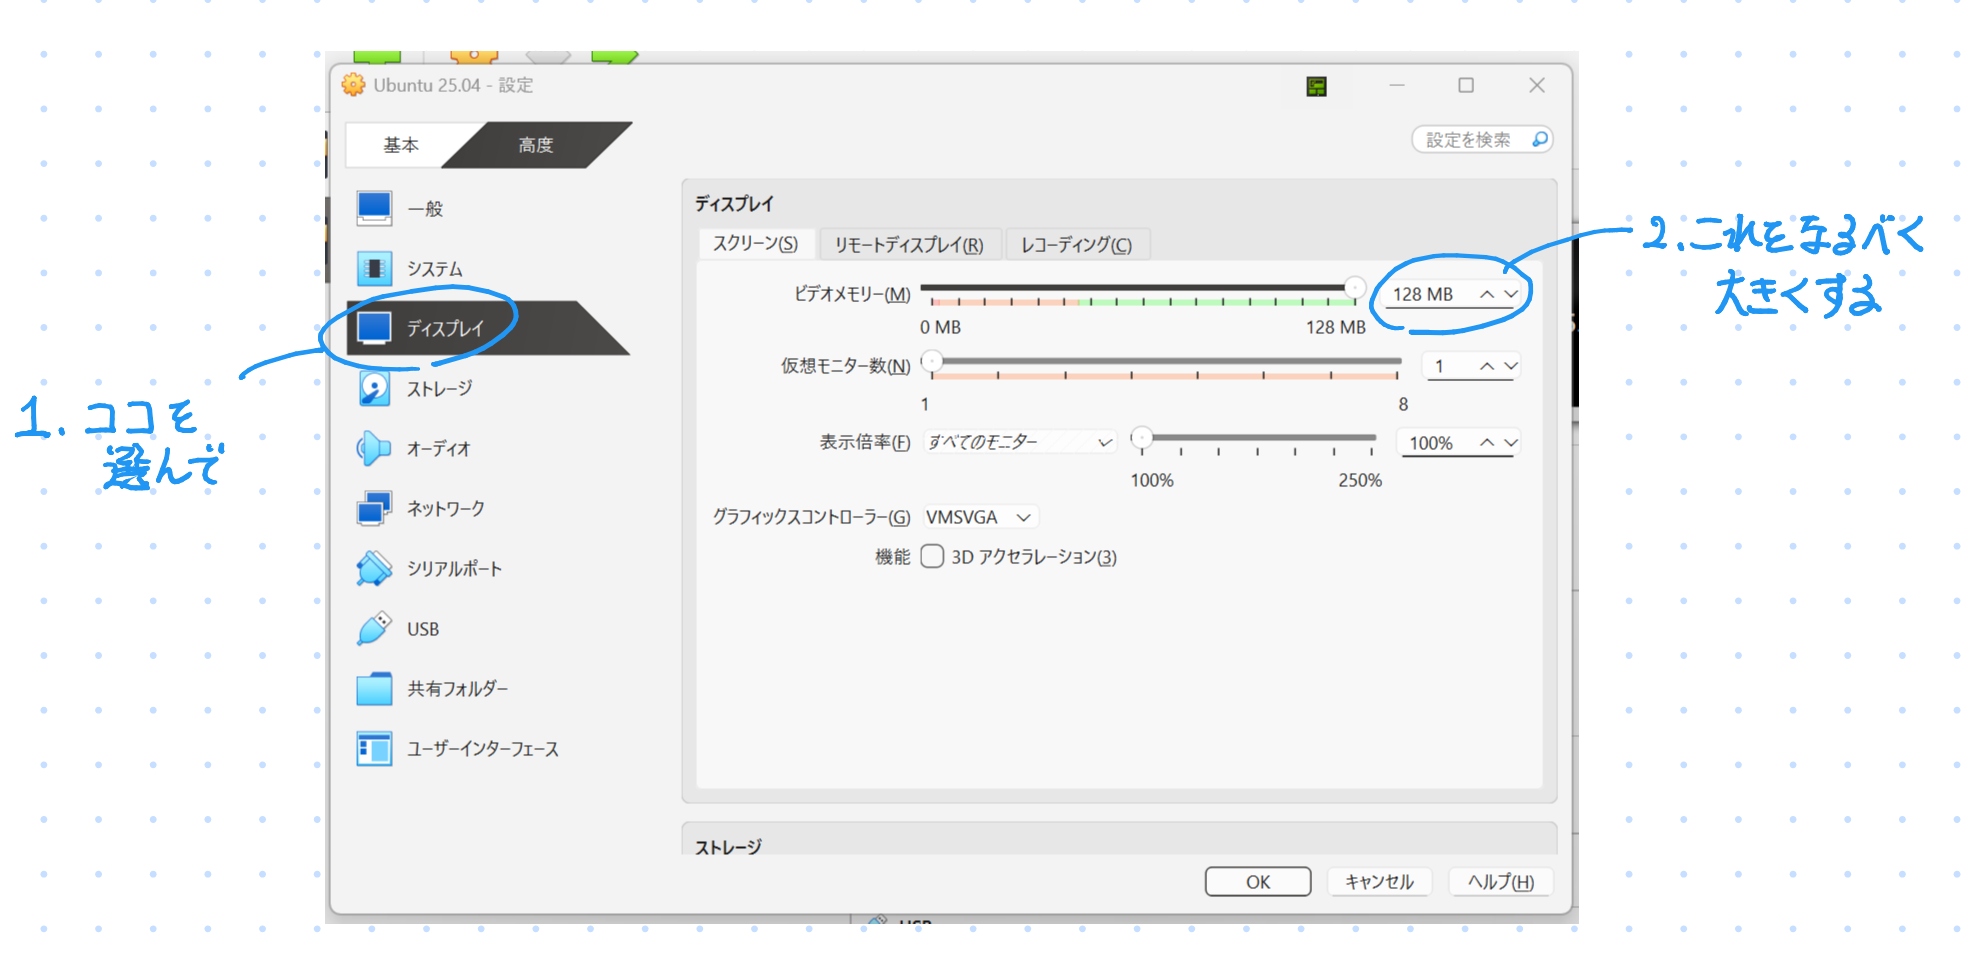This screenshot has width=1977, height=953.
Task: Click the ビデオメモリー slider handle
Action: point(1354,288)
